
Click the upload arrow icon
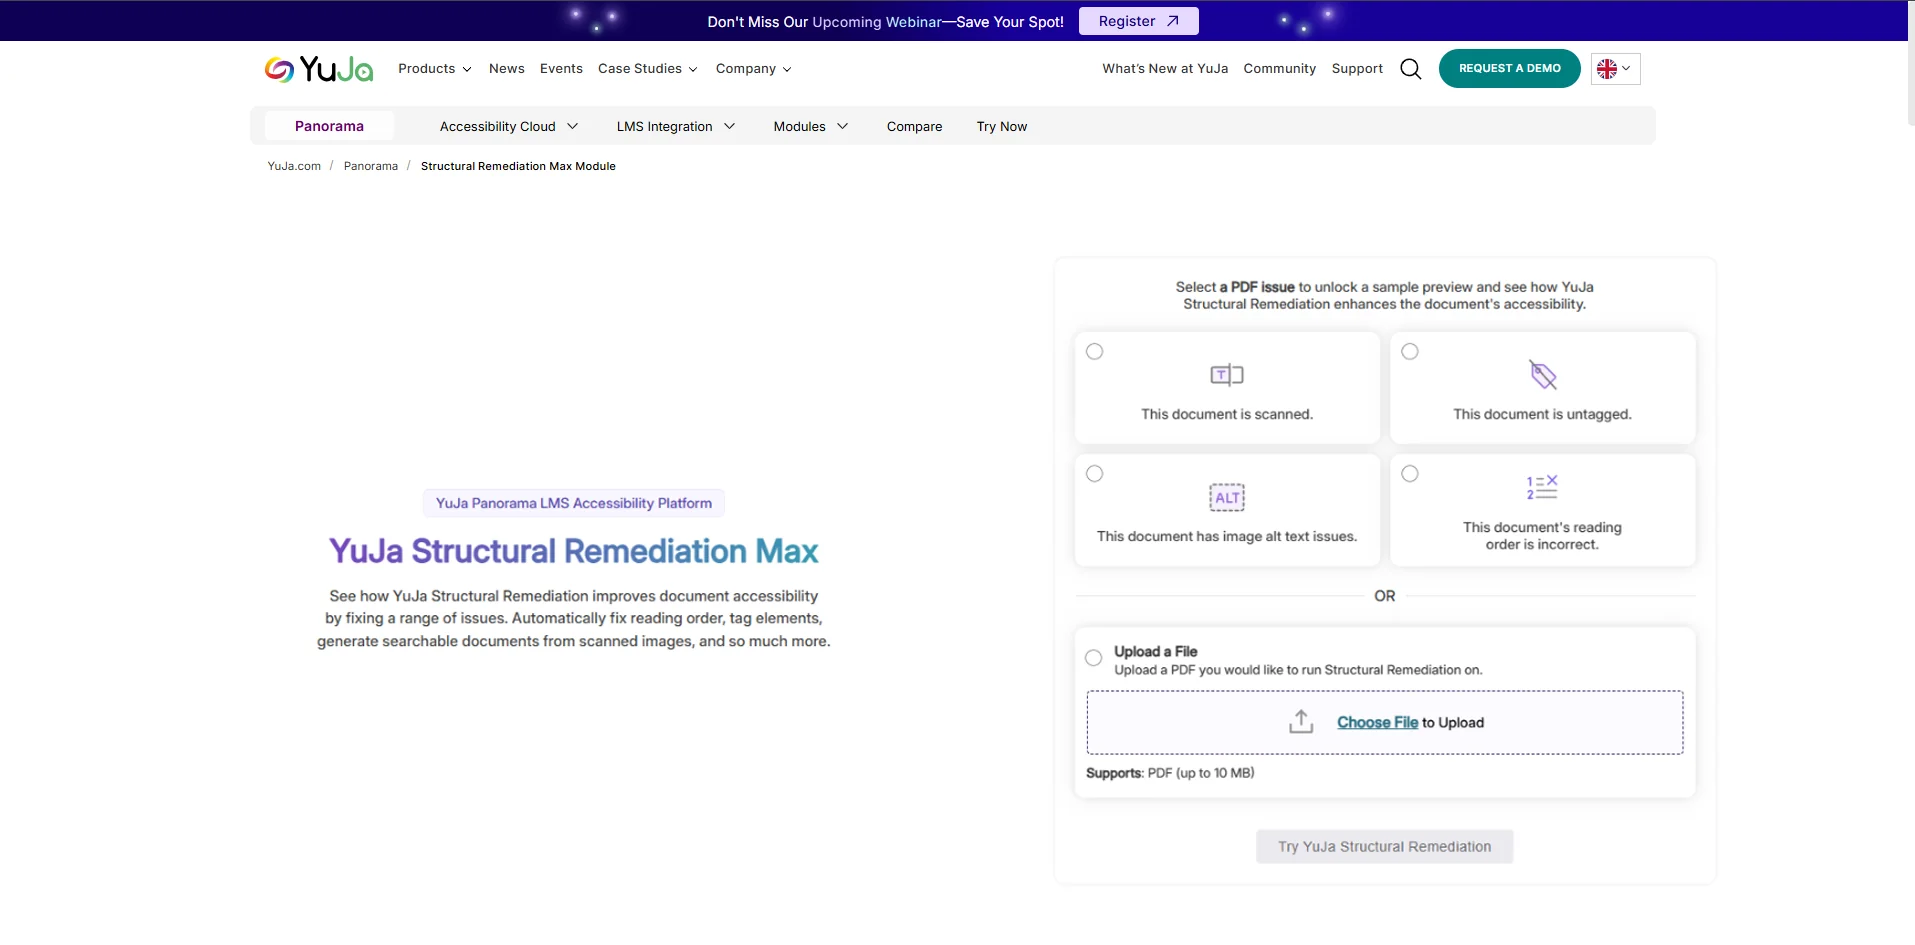(1300, 722)
